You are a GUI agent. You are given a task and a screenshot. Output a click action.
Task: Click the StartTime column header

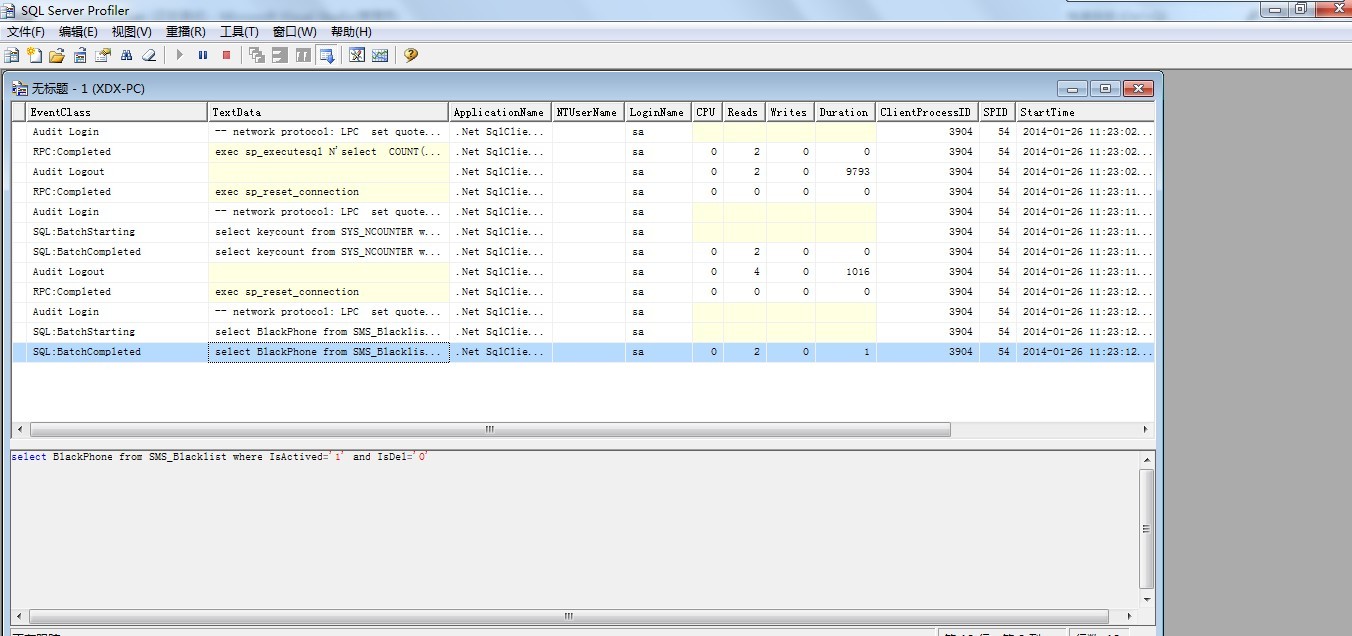click(1085, 112)
